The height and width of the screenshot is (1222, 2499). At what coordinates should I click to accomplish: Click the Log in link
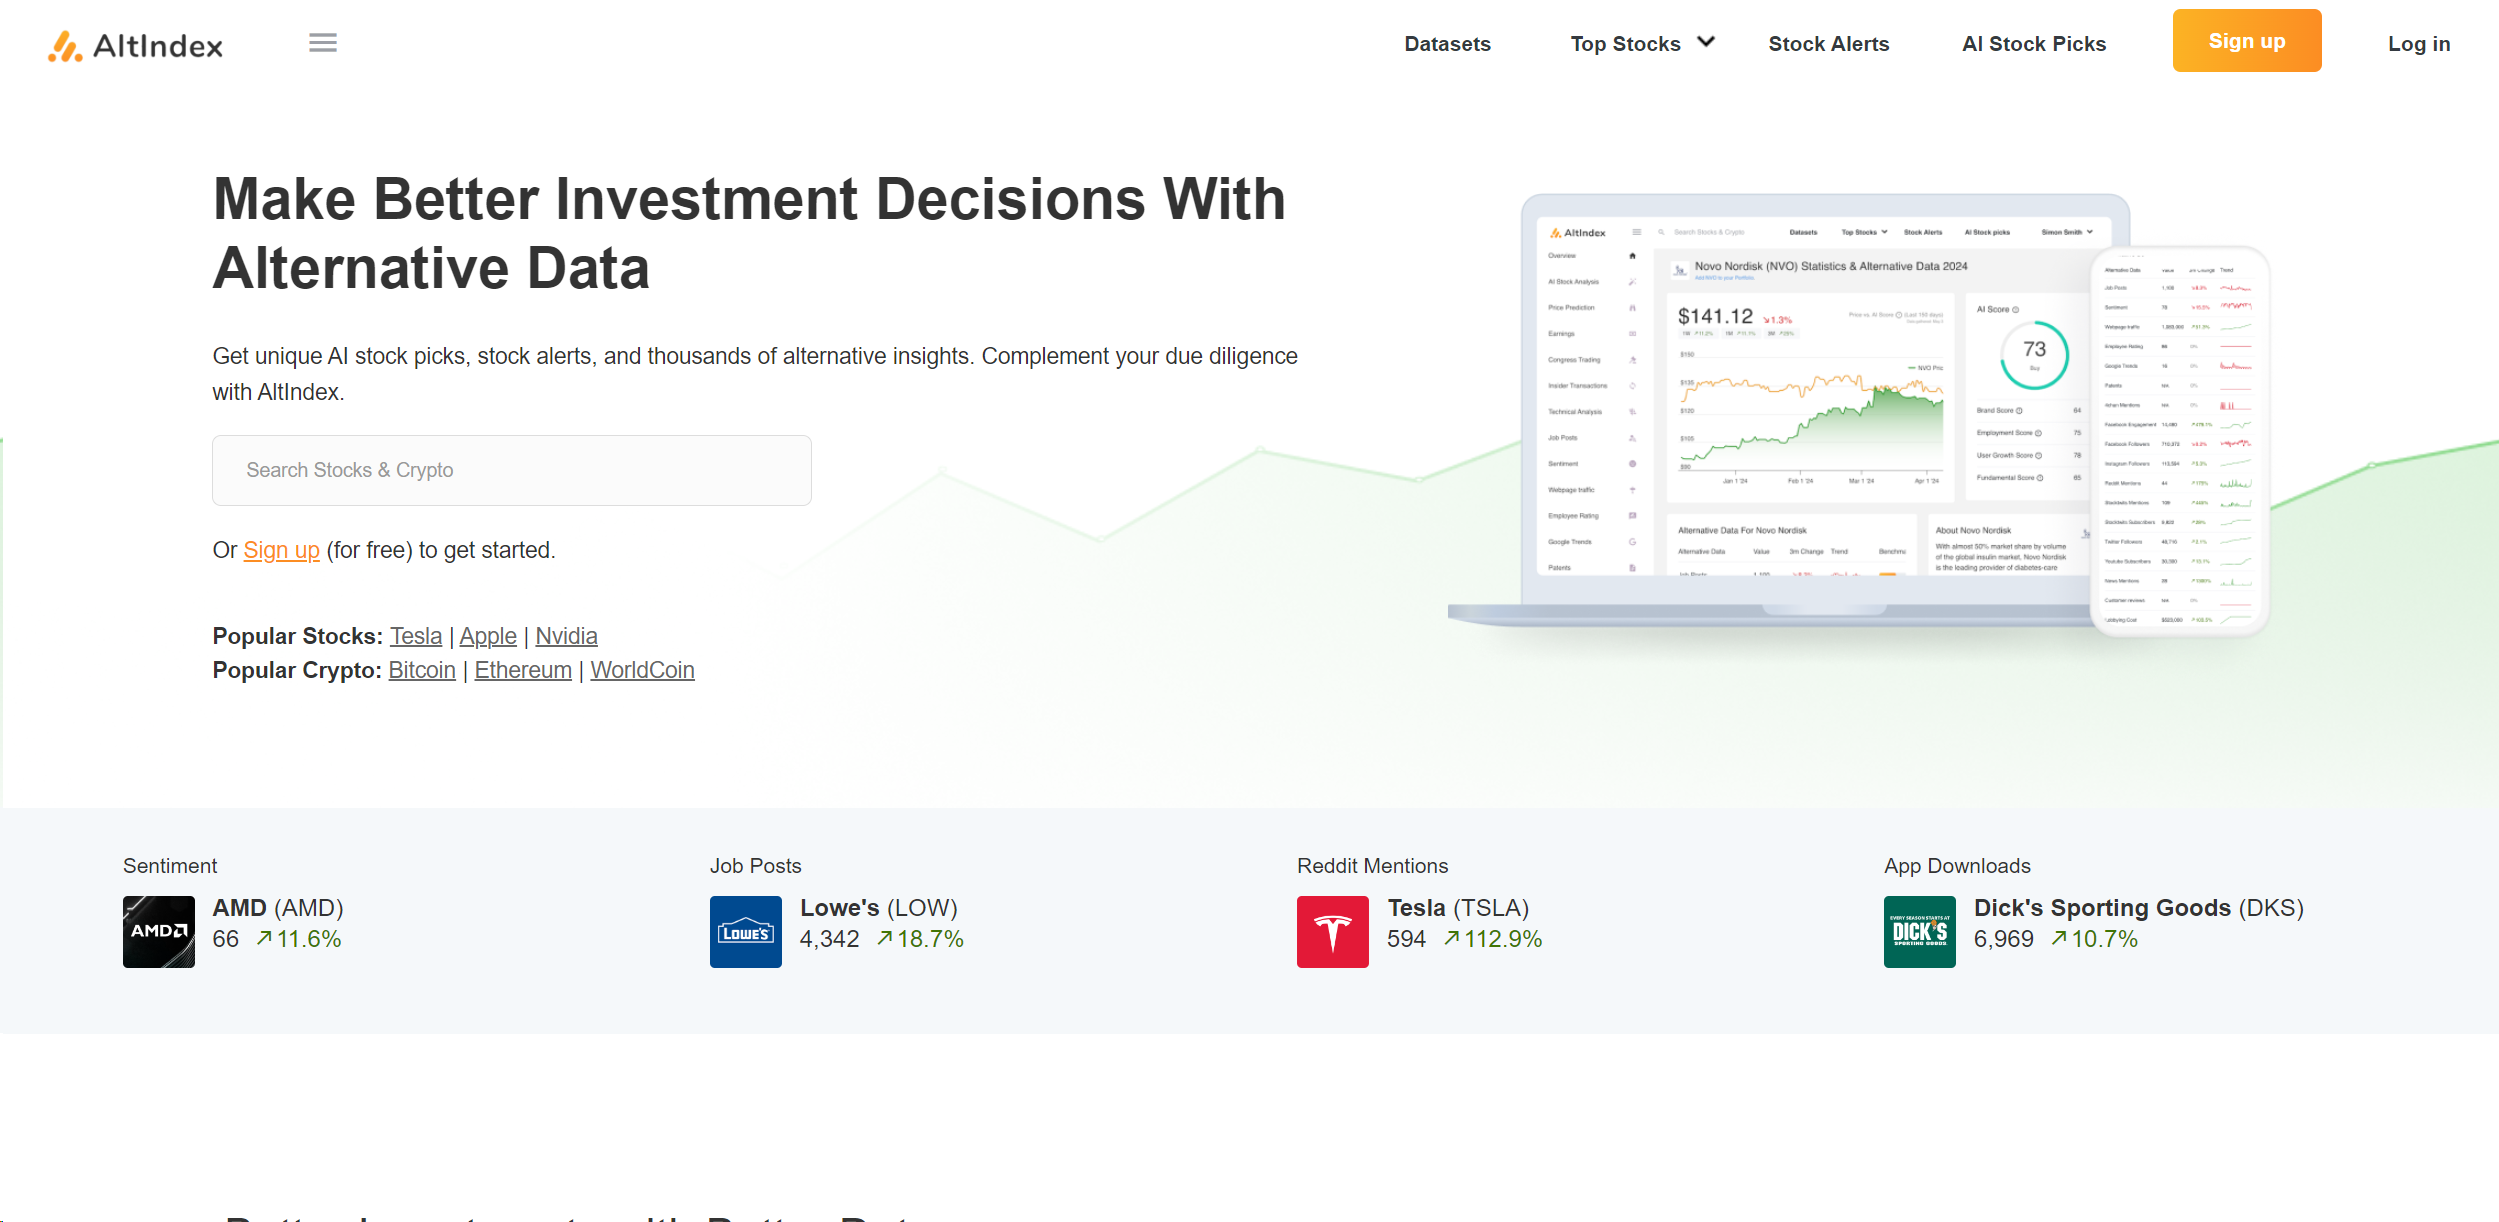coord(2418,44)
